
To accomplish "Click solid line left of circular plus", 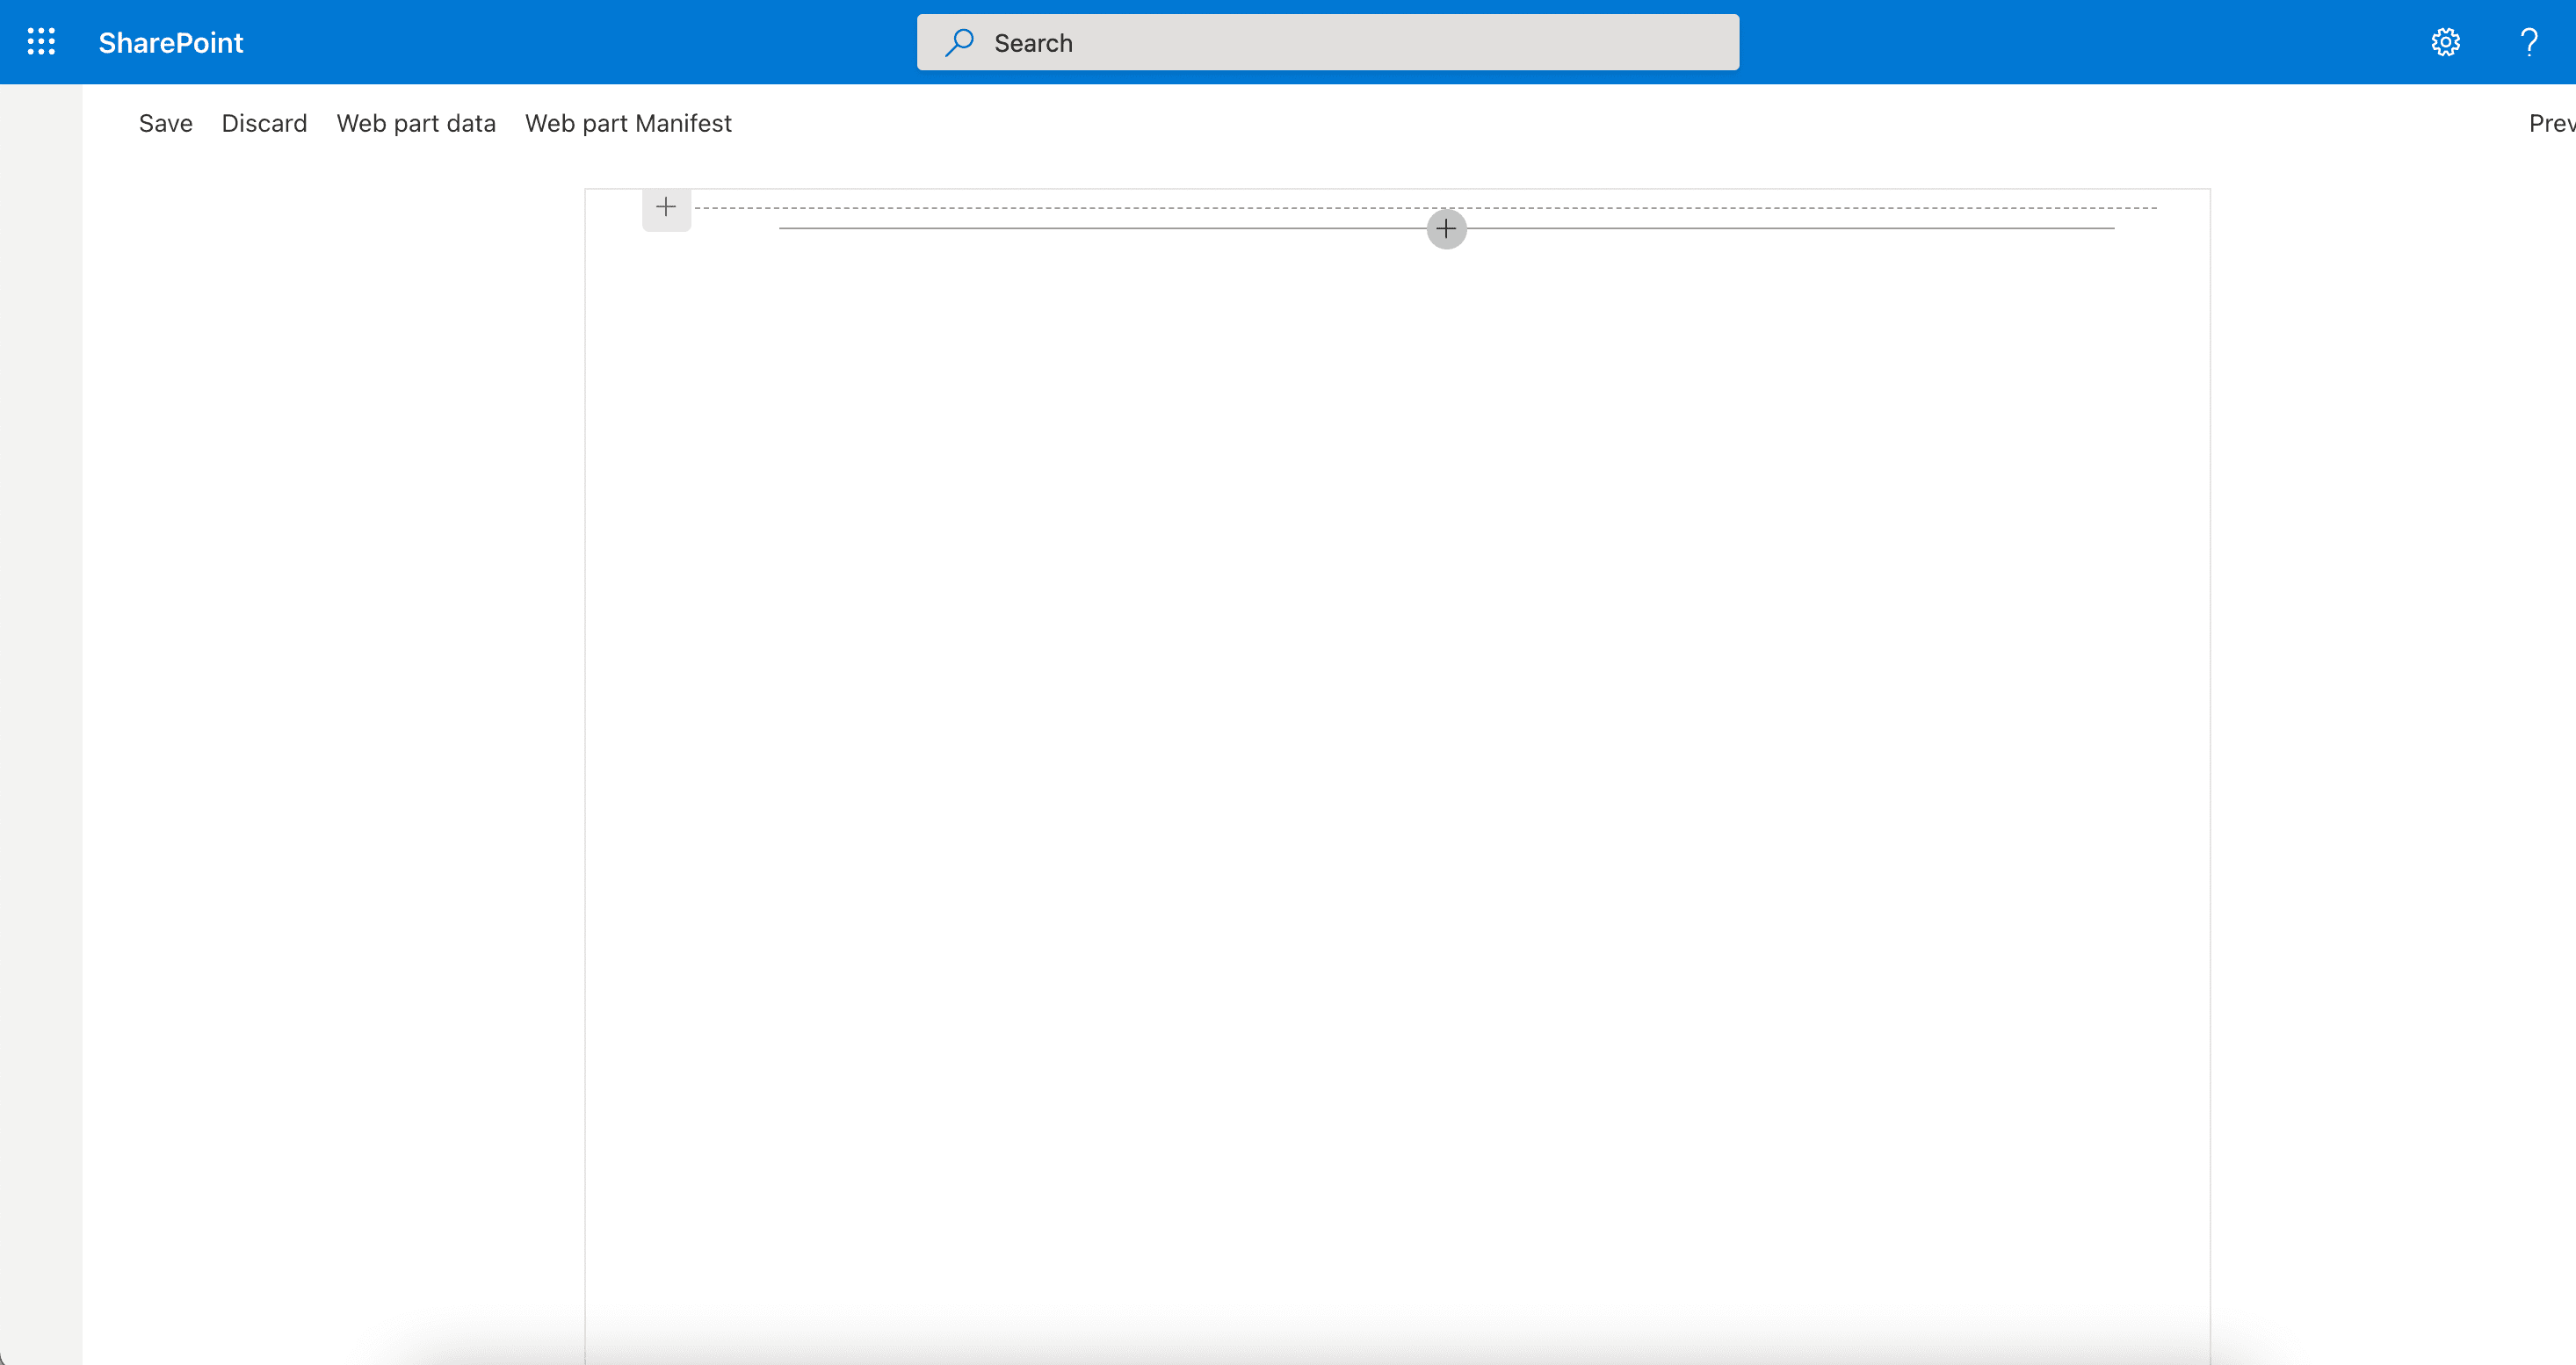I will coord(1100,228).
